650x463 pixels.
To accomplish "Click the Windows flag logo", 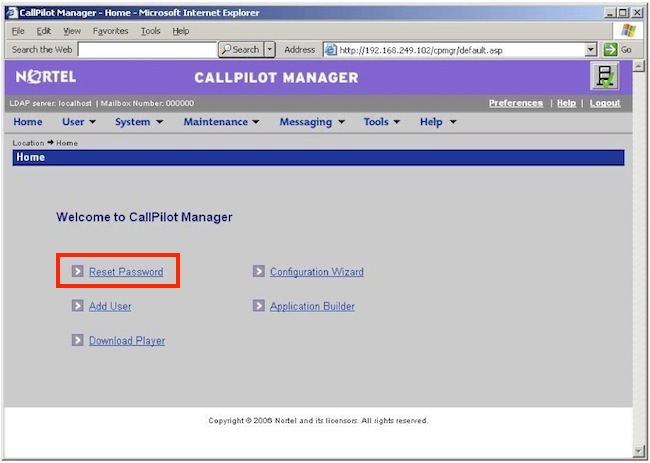I will coord(628,31).
